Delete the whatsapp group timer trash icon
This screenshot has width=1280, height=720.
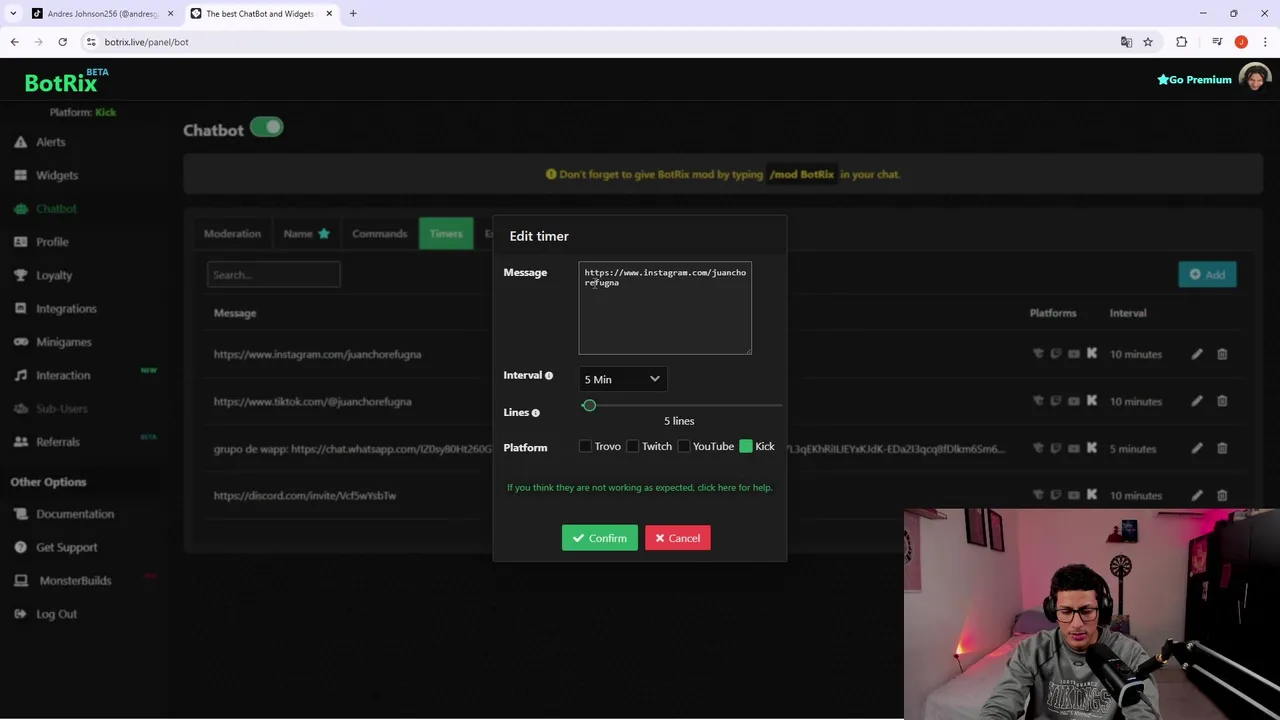pos(1222,448)
